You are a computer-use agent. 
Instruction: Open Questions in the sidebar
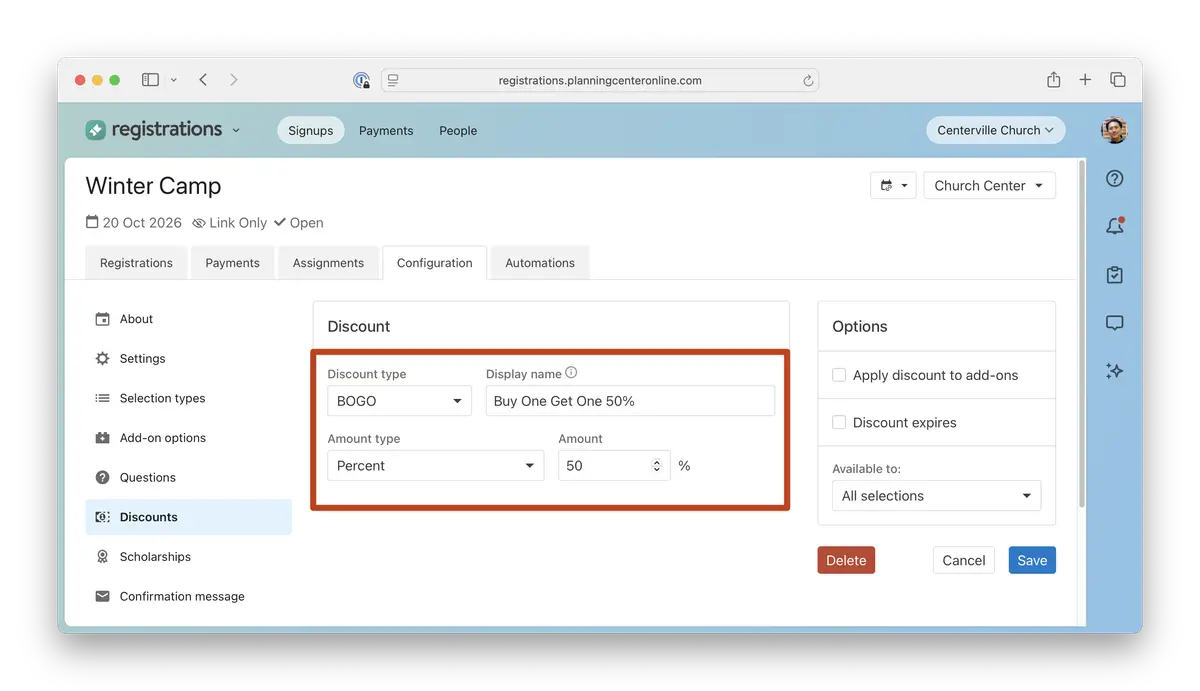click(189, 478)
